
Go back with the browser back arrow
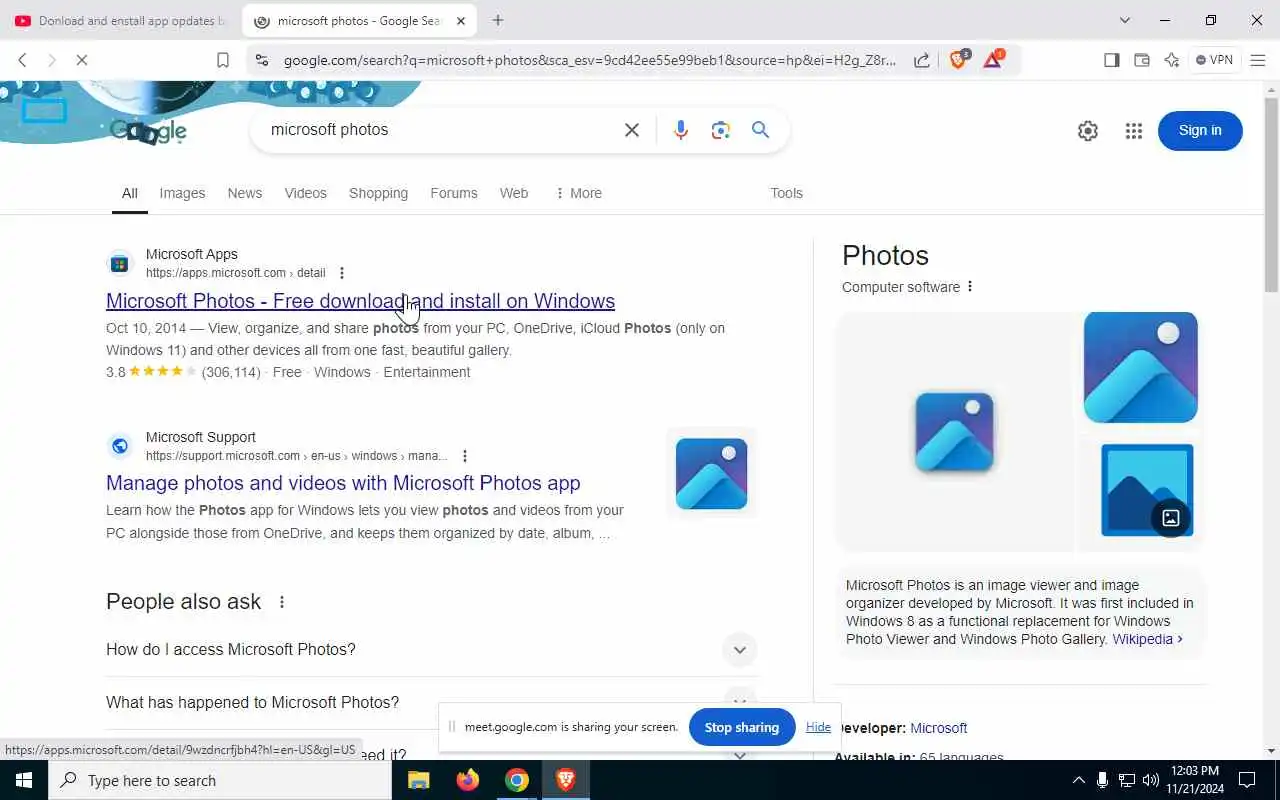[22, 60]
